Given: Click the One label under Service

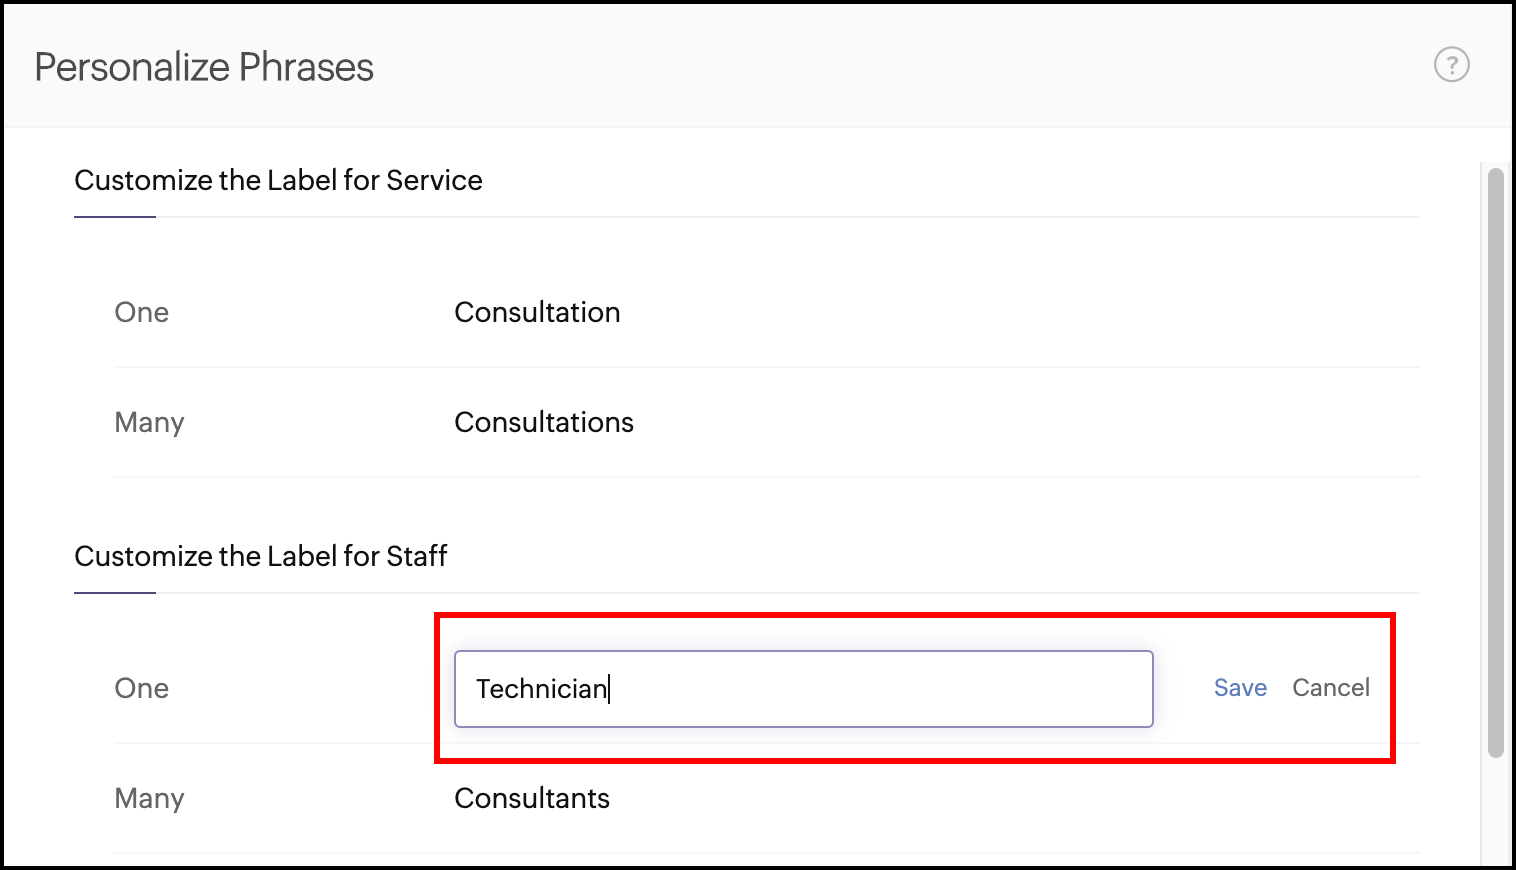Looking at the screenshot, I should click(x=142, y=312).
